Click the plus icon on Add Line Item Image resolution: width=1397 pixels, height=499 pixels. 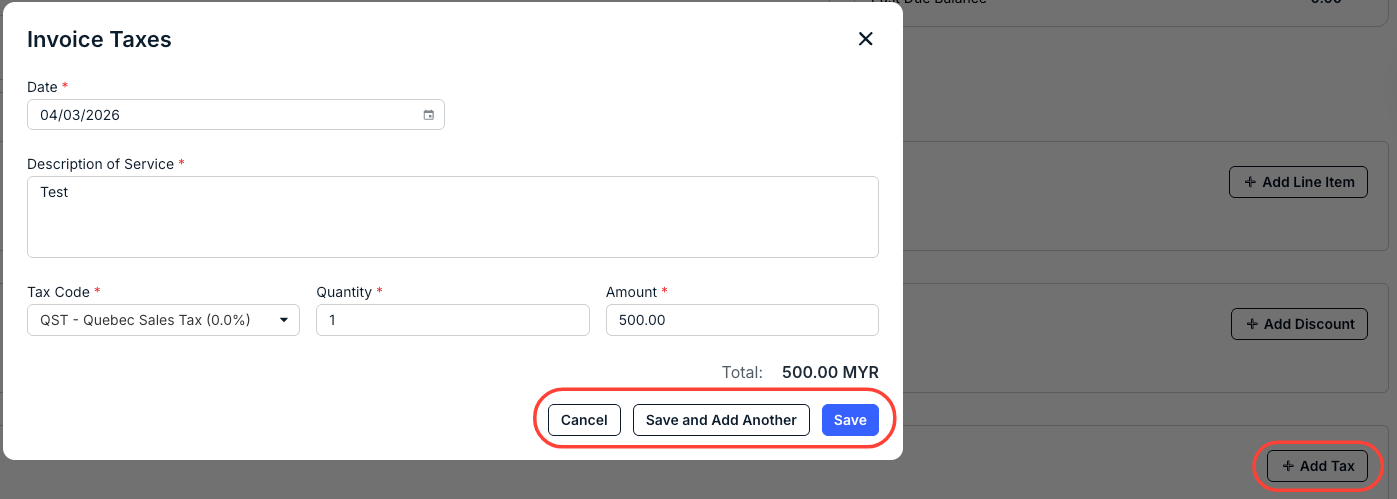pos(1250,182)
